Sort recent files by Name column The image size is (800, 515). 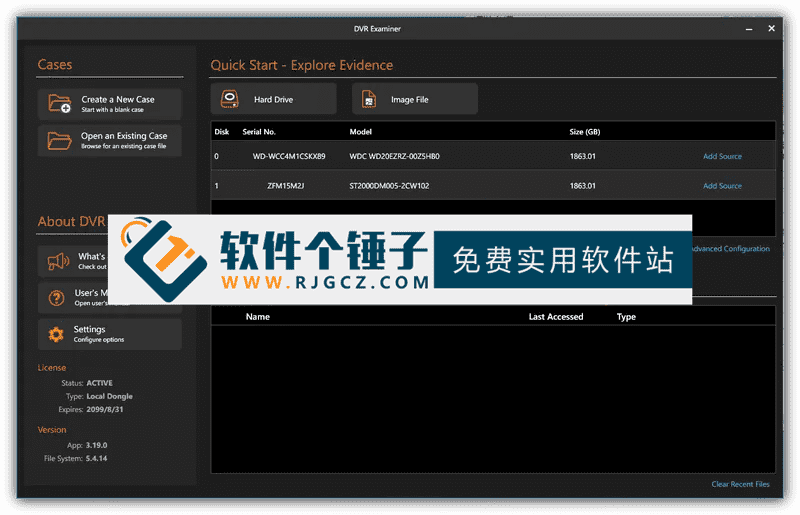[258, 316]
